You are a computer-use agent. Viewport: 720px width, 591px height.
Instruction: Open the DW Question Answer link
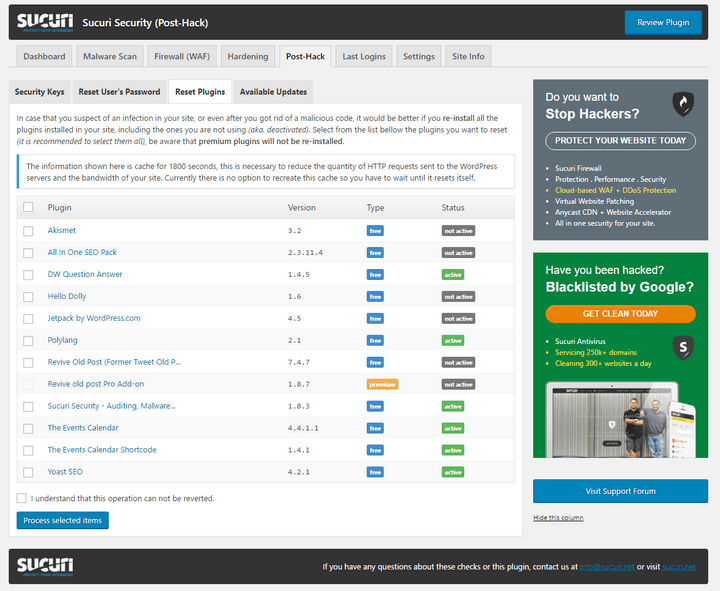85,274
